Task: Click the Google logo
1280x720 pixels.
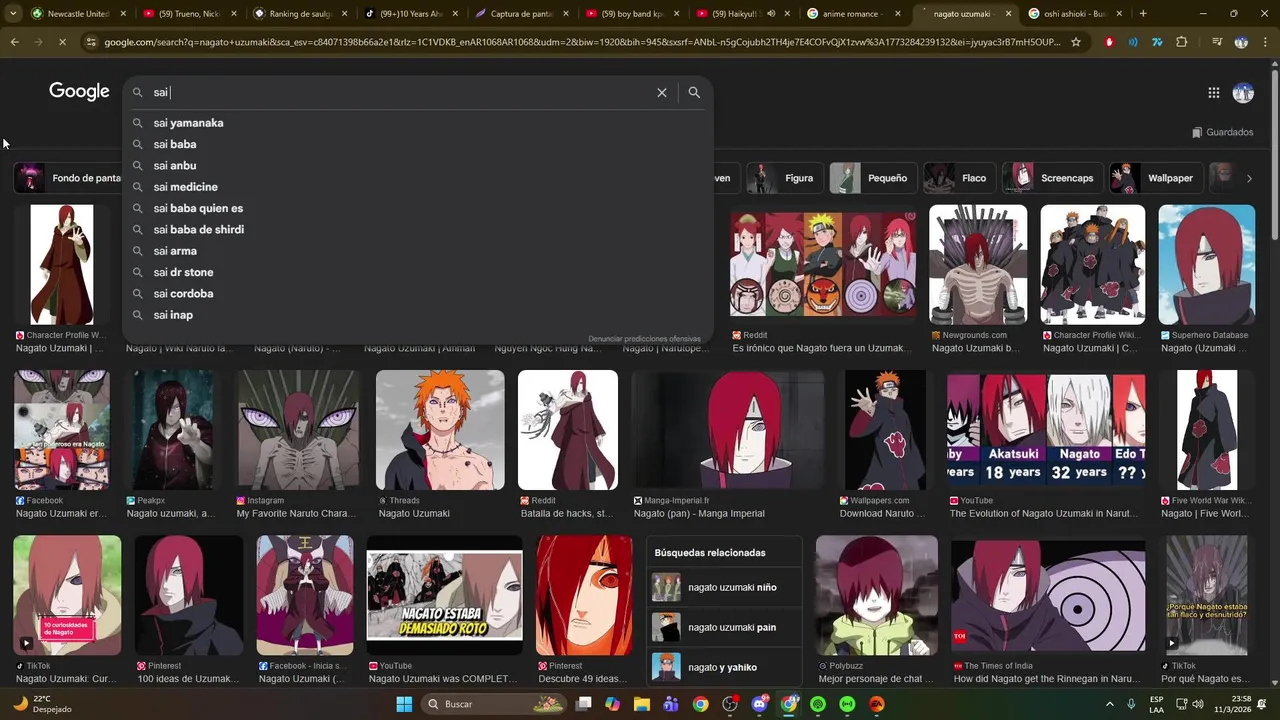Action: pos(79,92)
